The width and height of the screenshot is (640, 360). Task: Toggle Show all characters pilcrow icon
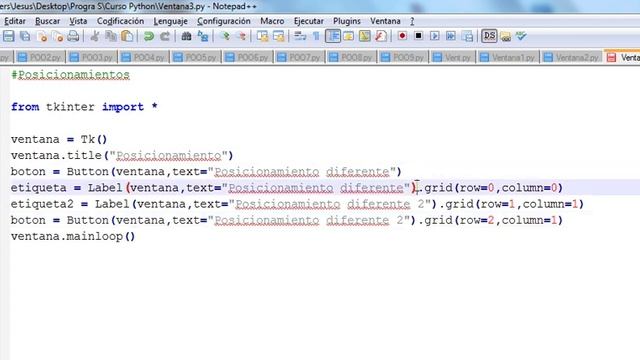[316, 36]
